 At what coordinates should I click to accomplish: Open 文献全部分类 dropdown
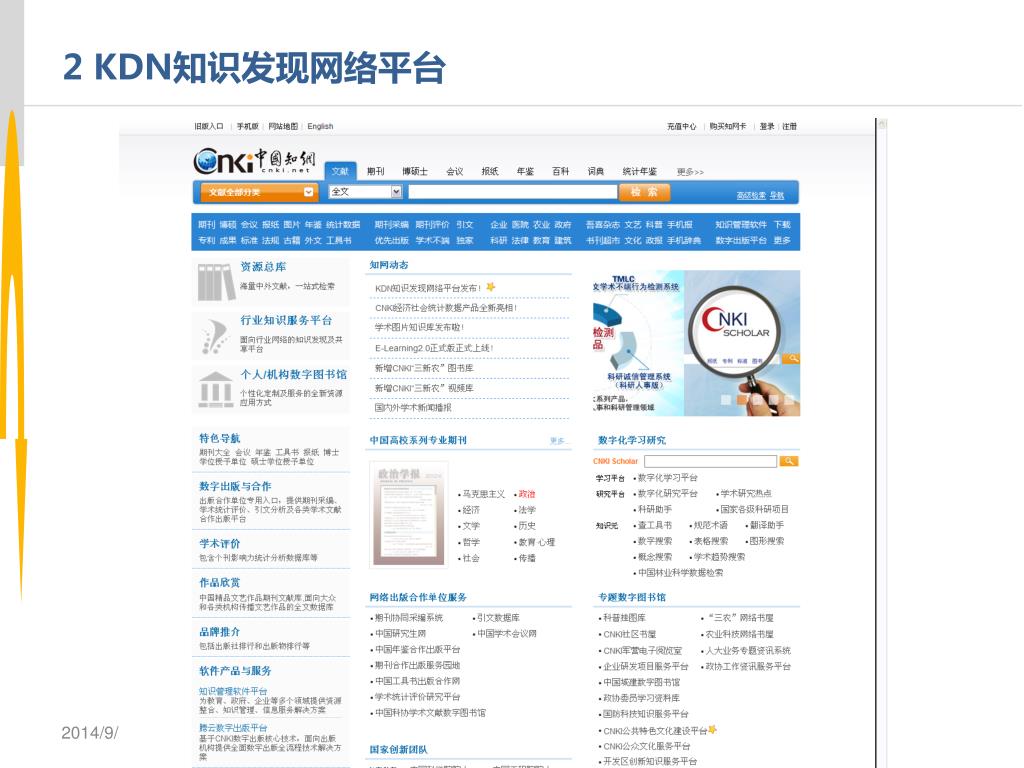[x=259, y=192]
